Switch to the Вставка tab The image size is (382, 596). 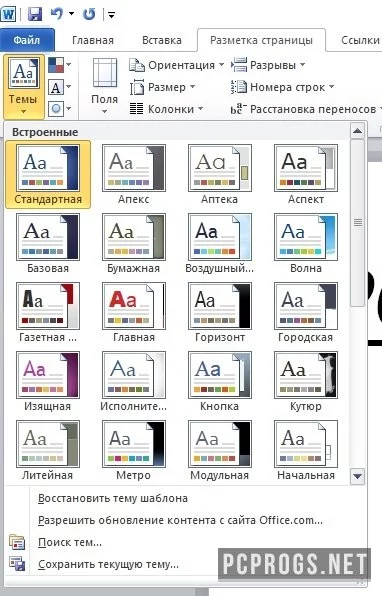click(x=162, y=40)
